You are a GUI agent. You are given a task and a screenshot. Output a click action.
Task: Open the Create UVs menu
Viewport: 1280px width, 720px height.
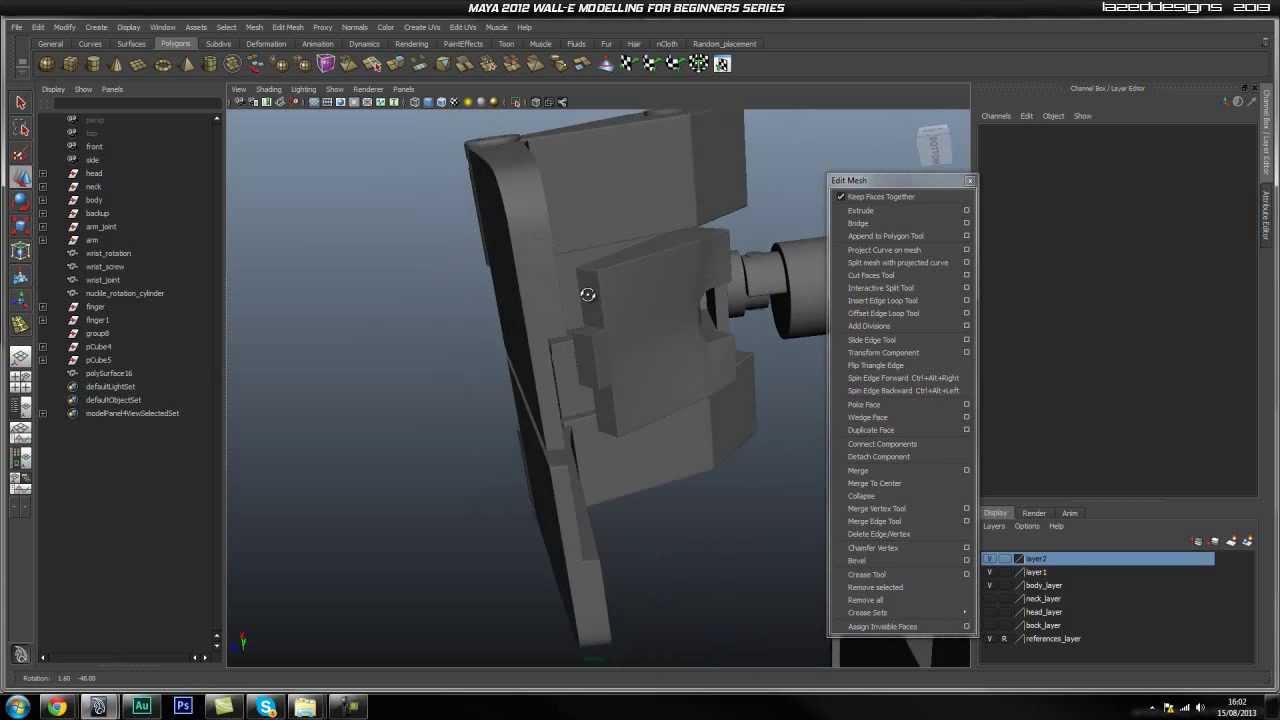[x=421, y=27]
